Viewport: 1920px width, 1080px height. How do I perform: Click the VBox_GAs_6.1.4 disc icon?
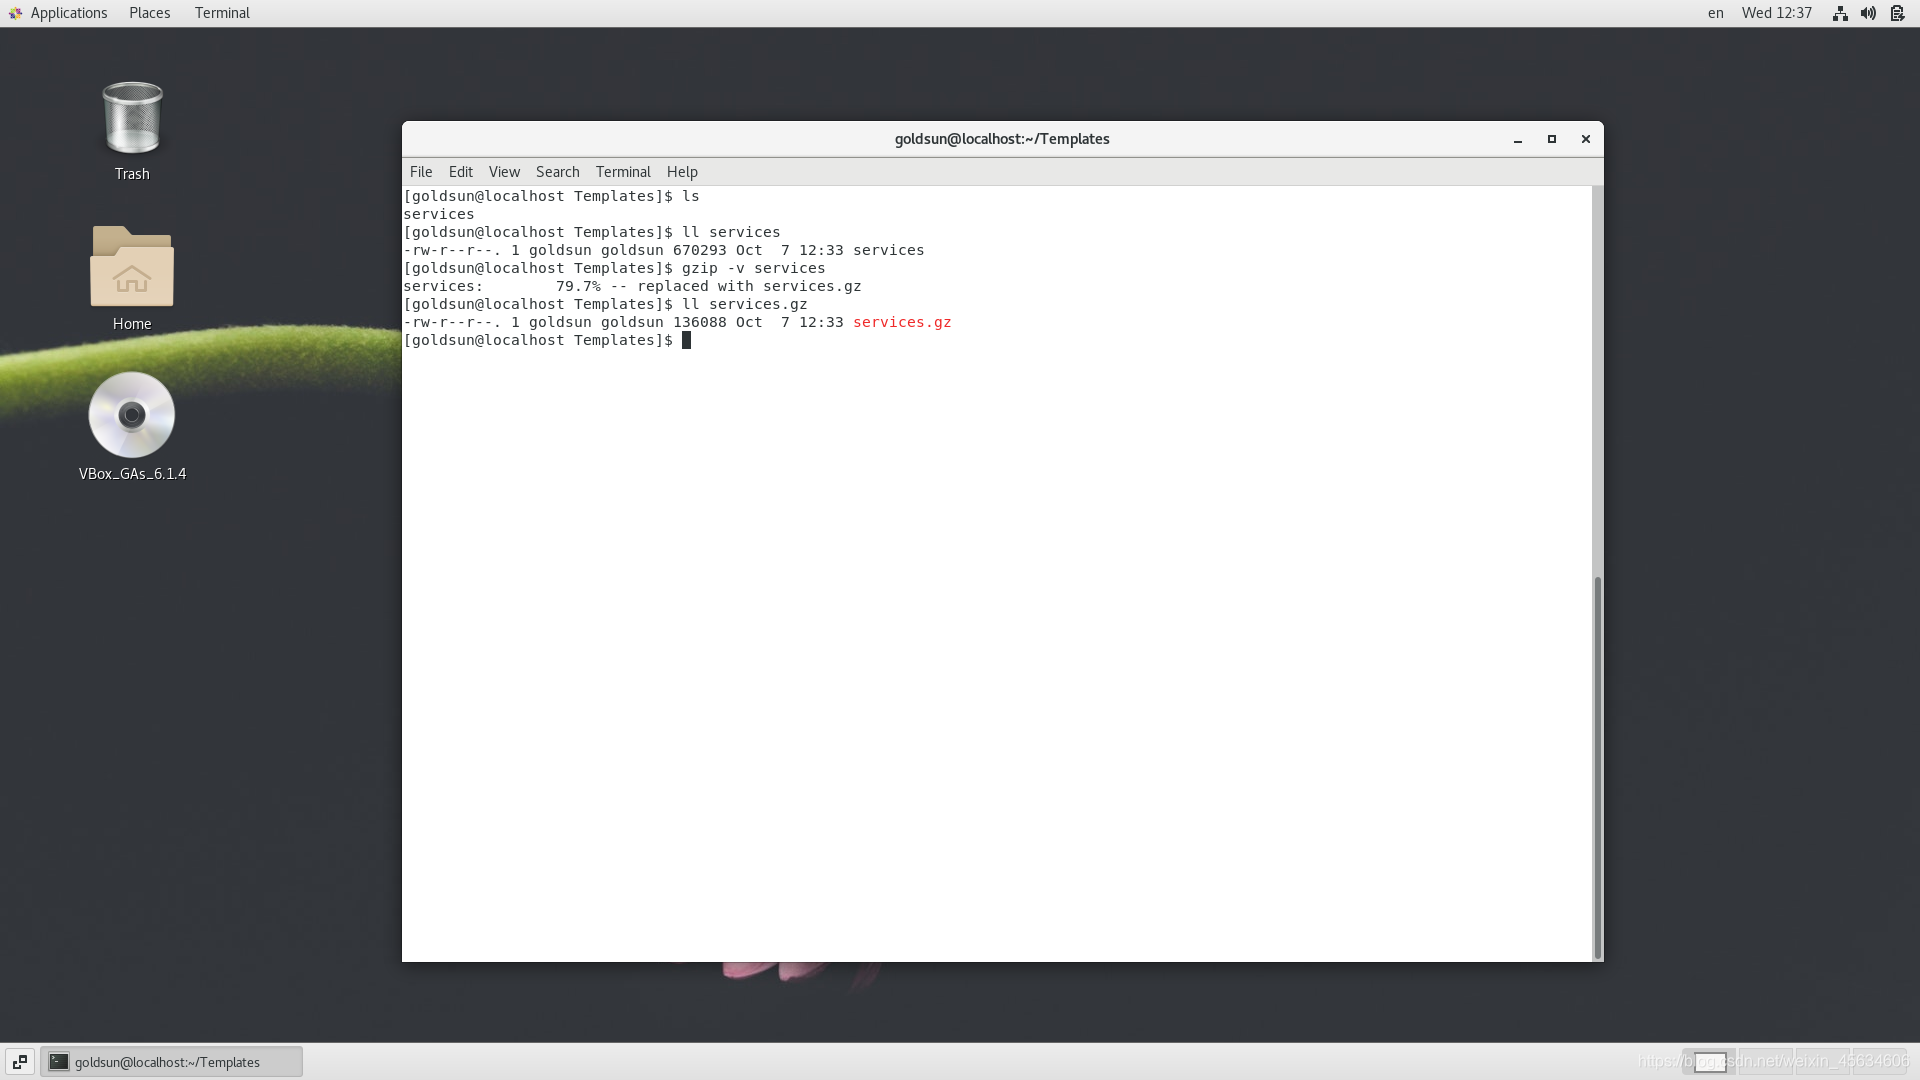[x=132, y=413]
